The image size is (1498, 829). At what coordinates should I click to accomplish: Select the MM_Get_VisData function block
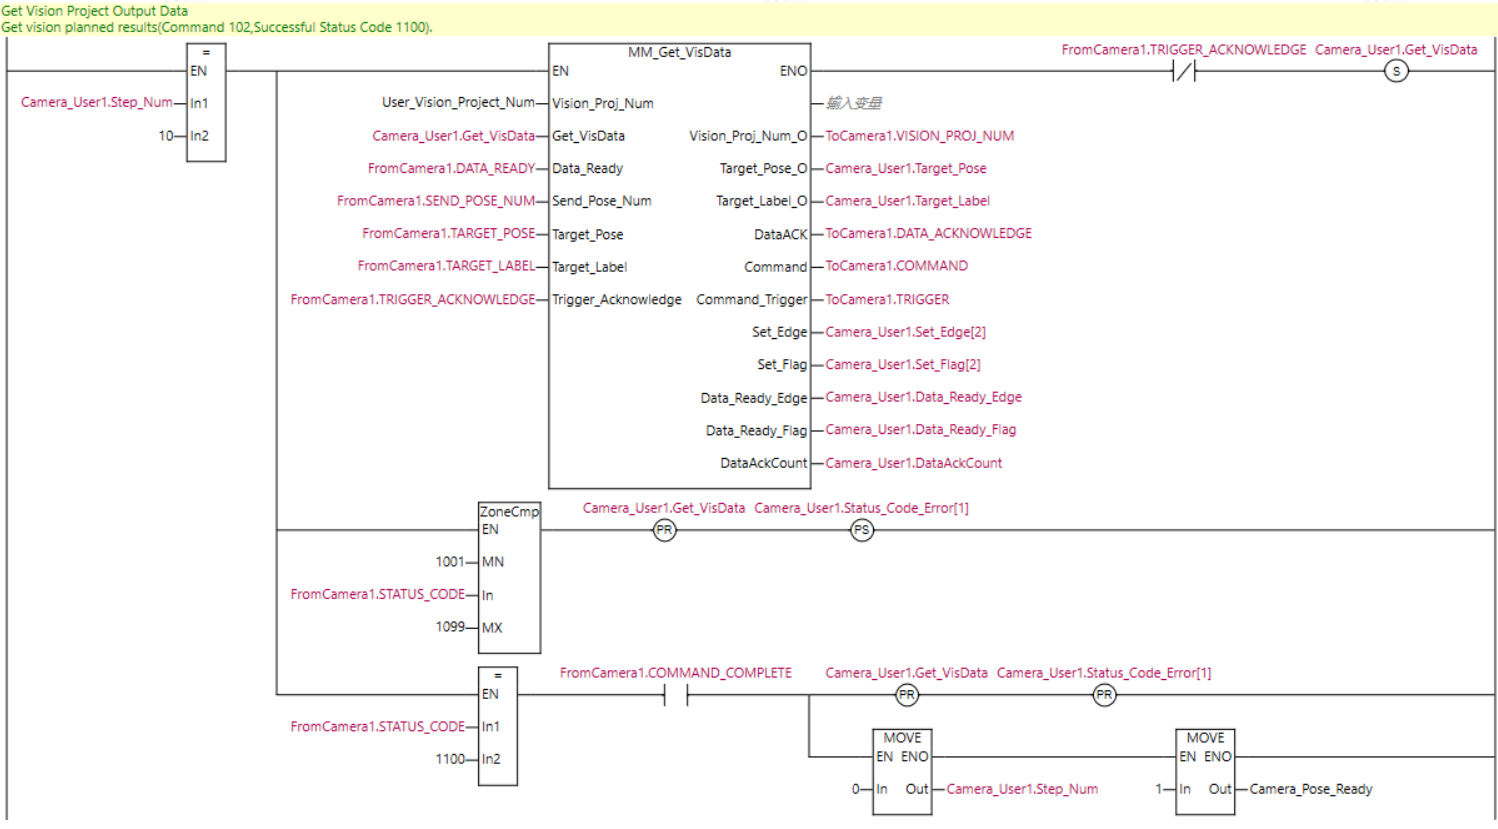pyautogui.click(x=680, y=260)
